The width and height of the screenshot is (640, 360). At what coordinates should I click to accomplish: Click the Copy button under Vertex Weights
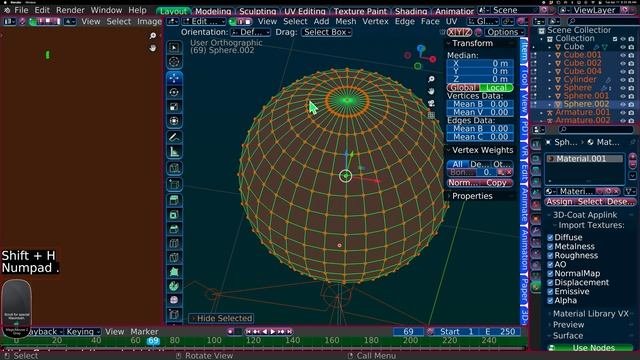[x=497, y=183]
